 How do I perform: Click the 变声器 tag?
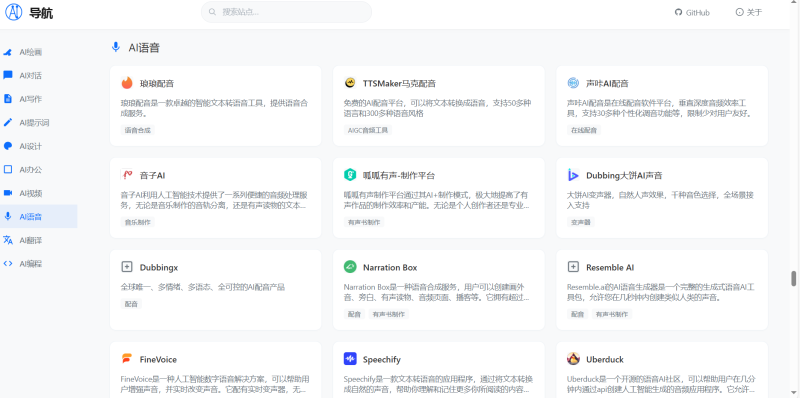pos(581,222)
